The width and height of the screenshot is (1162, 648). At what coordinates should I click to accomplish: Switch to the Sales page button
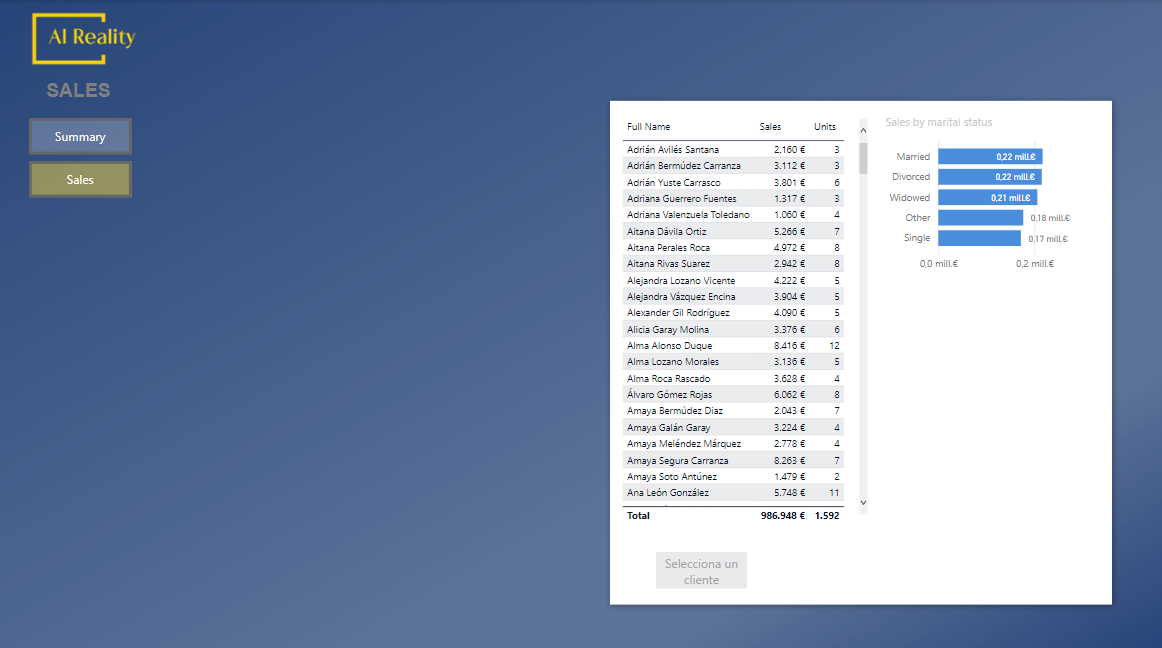80,180
